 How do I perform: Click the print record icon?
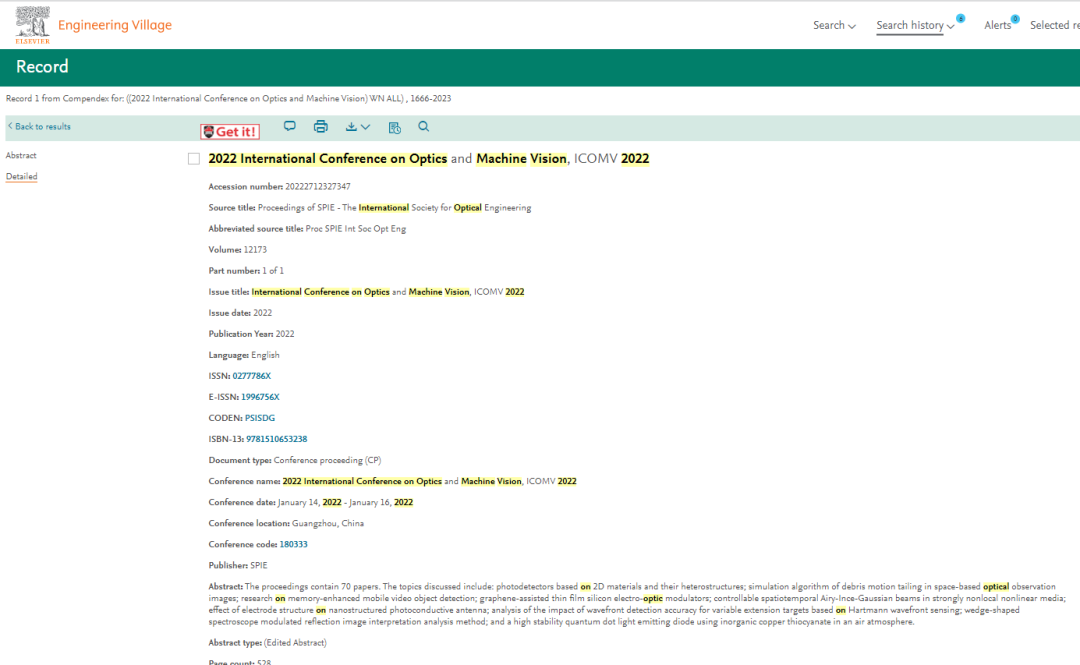pos(320,126)
